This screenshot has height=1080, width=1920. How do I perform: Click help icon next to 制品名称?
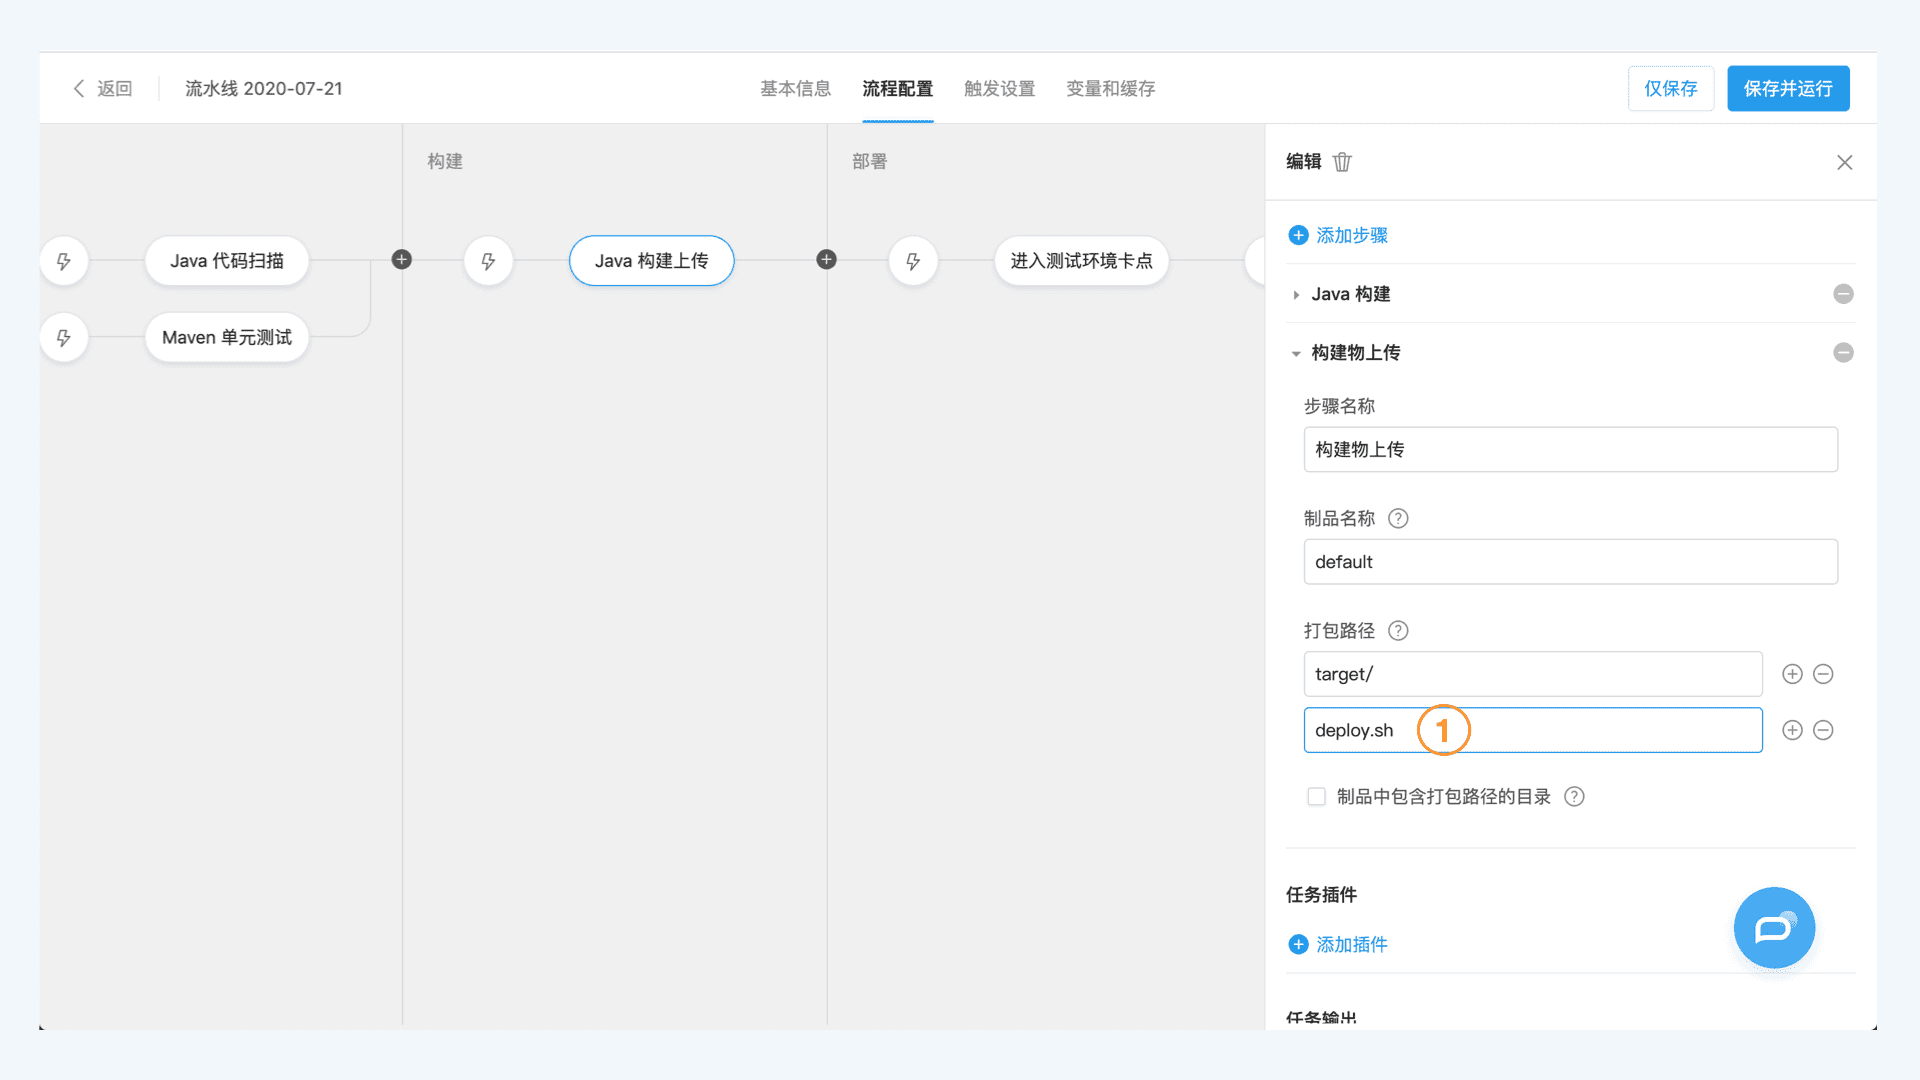click(x=1398, y=518)
